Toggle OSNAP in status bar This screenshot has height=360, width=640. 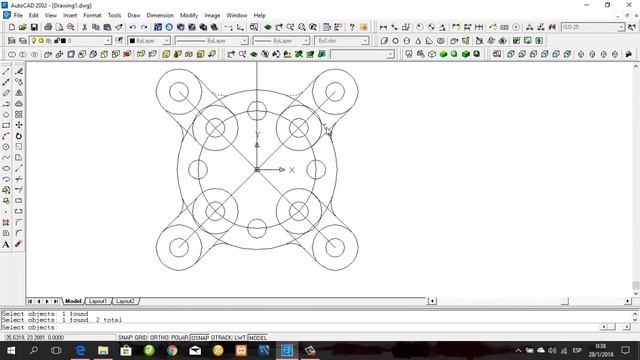pos(200,338)
